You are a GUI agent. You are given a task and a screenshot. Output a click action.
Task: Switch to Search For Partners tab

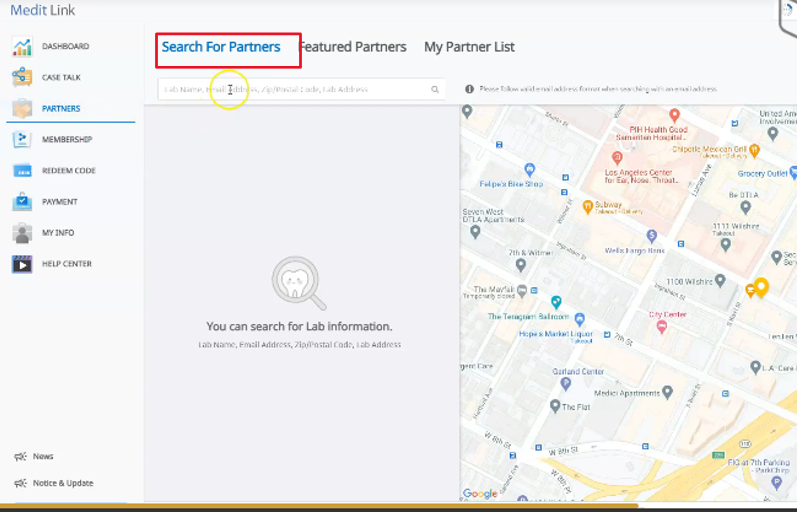[x=221, y=47]
